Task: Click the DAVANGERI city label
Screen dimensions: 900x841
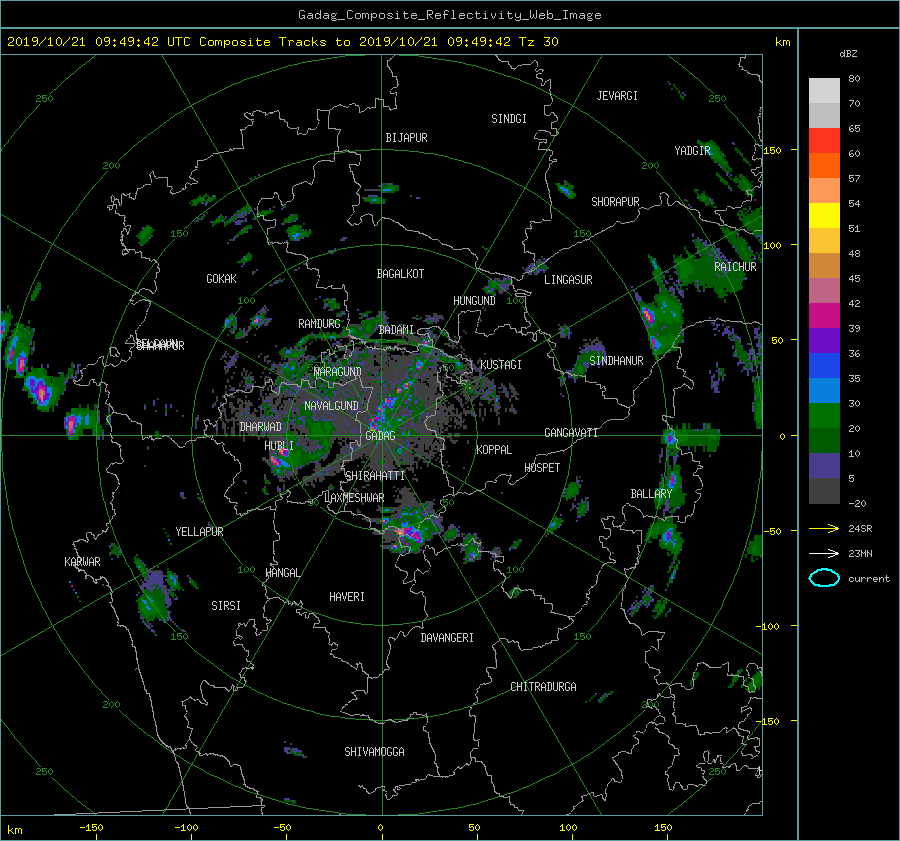Action: (x=447, y=638)
